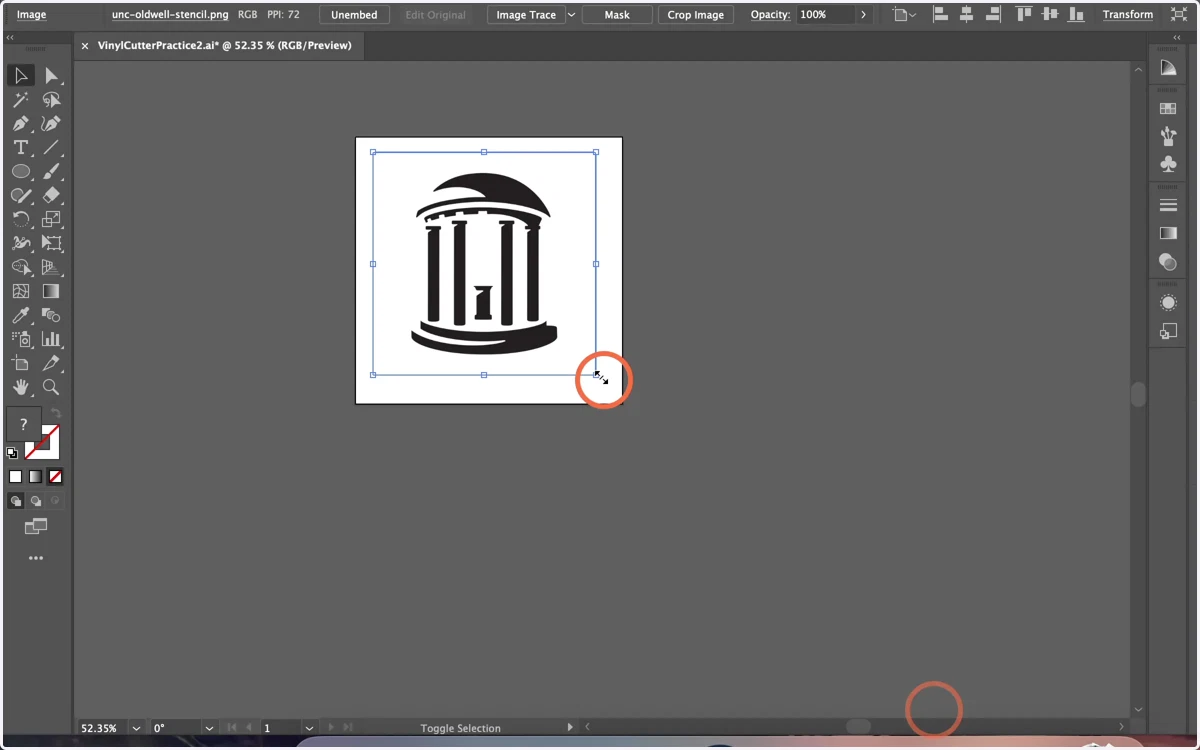This screenshot has height=750, width=1200.
Task: Open rotate view angle dropdown
Action: [209, 728]
